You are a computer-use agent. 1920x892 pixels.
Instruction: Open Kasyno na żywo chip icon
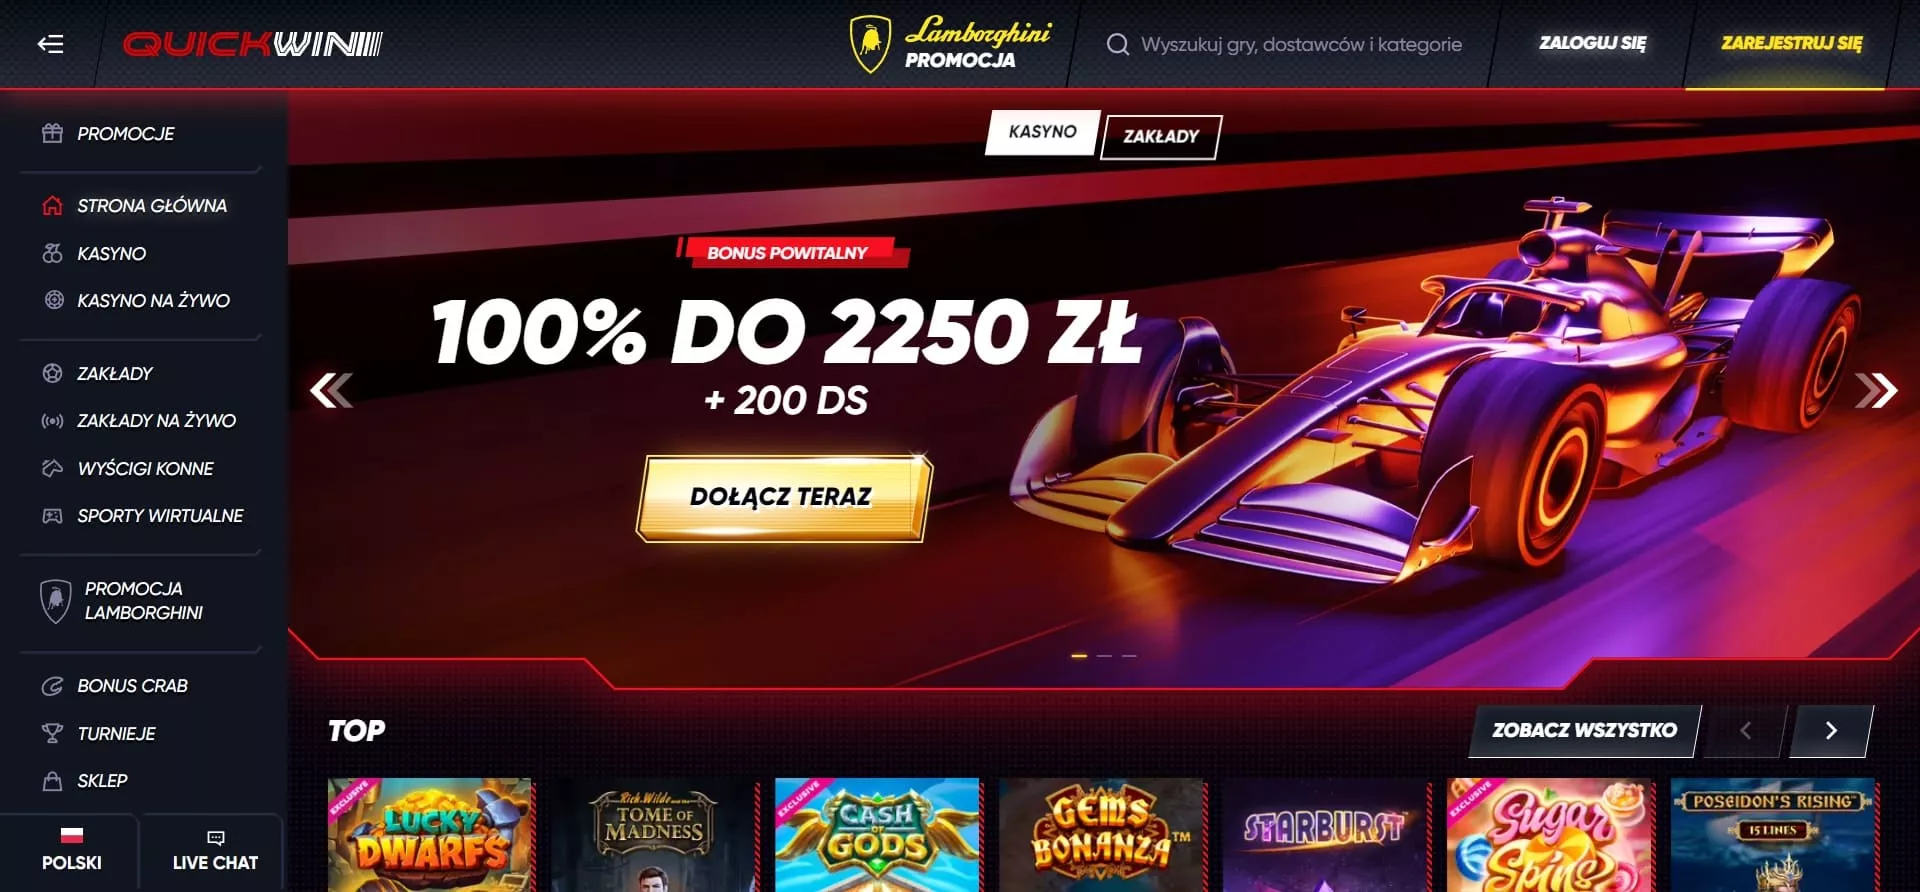(x=54, y=300)
